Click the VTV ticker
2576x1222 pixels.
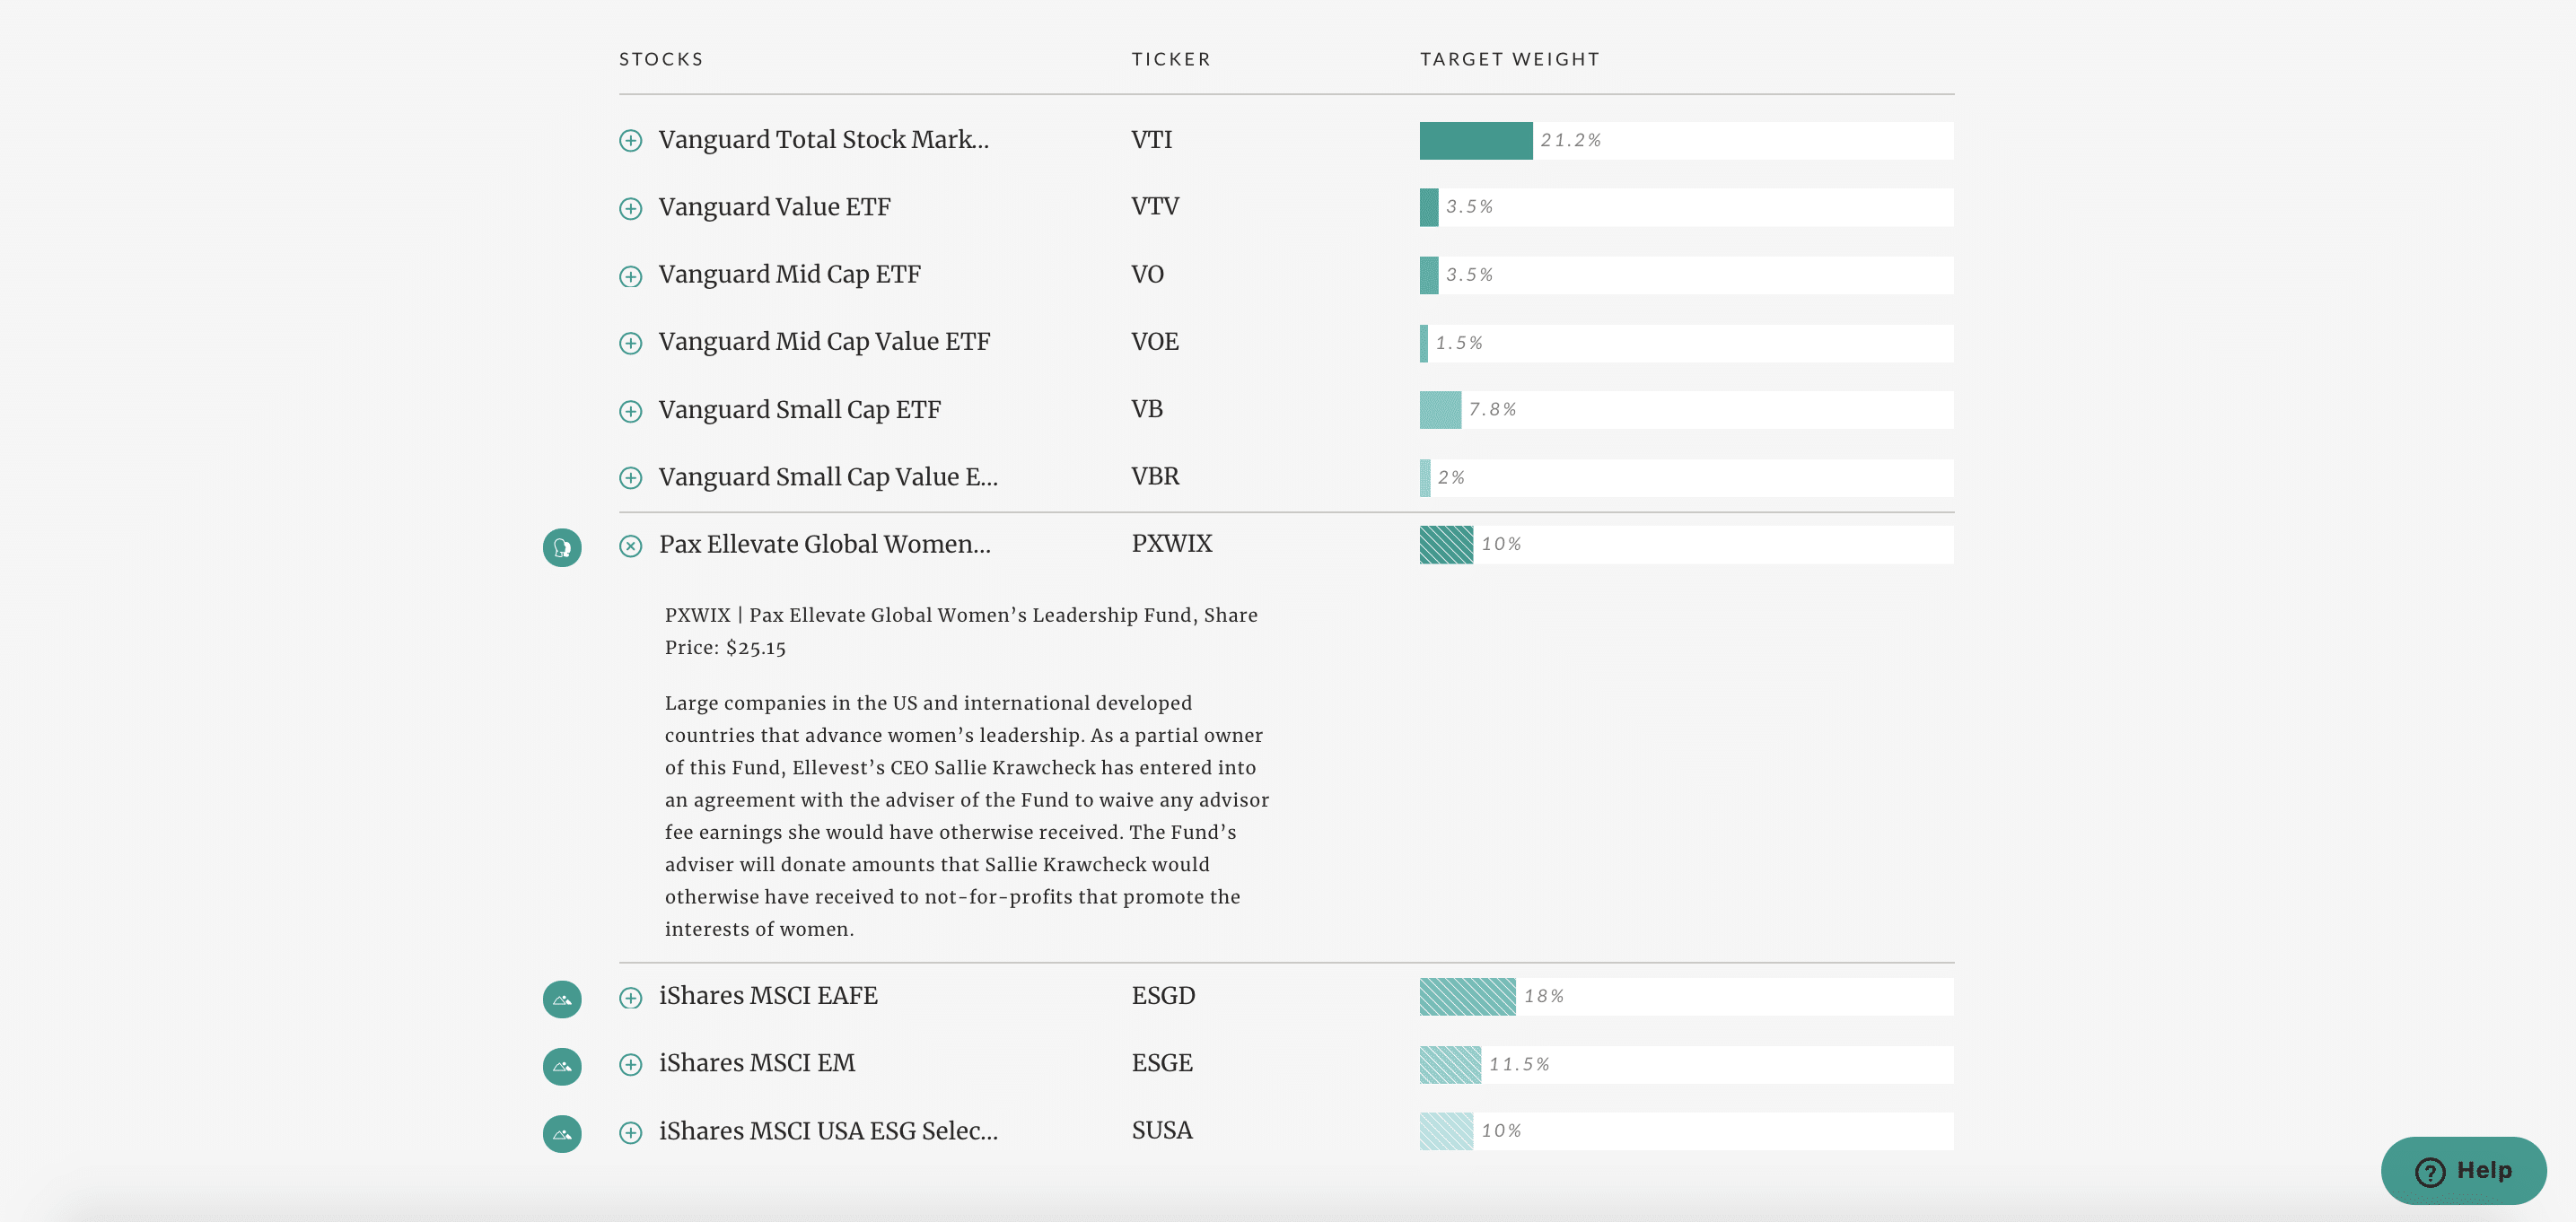pos(1155,207)
